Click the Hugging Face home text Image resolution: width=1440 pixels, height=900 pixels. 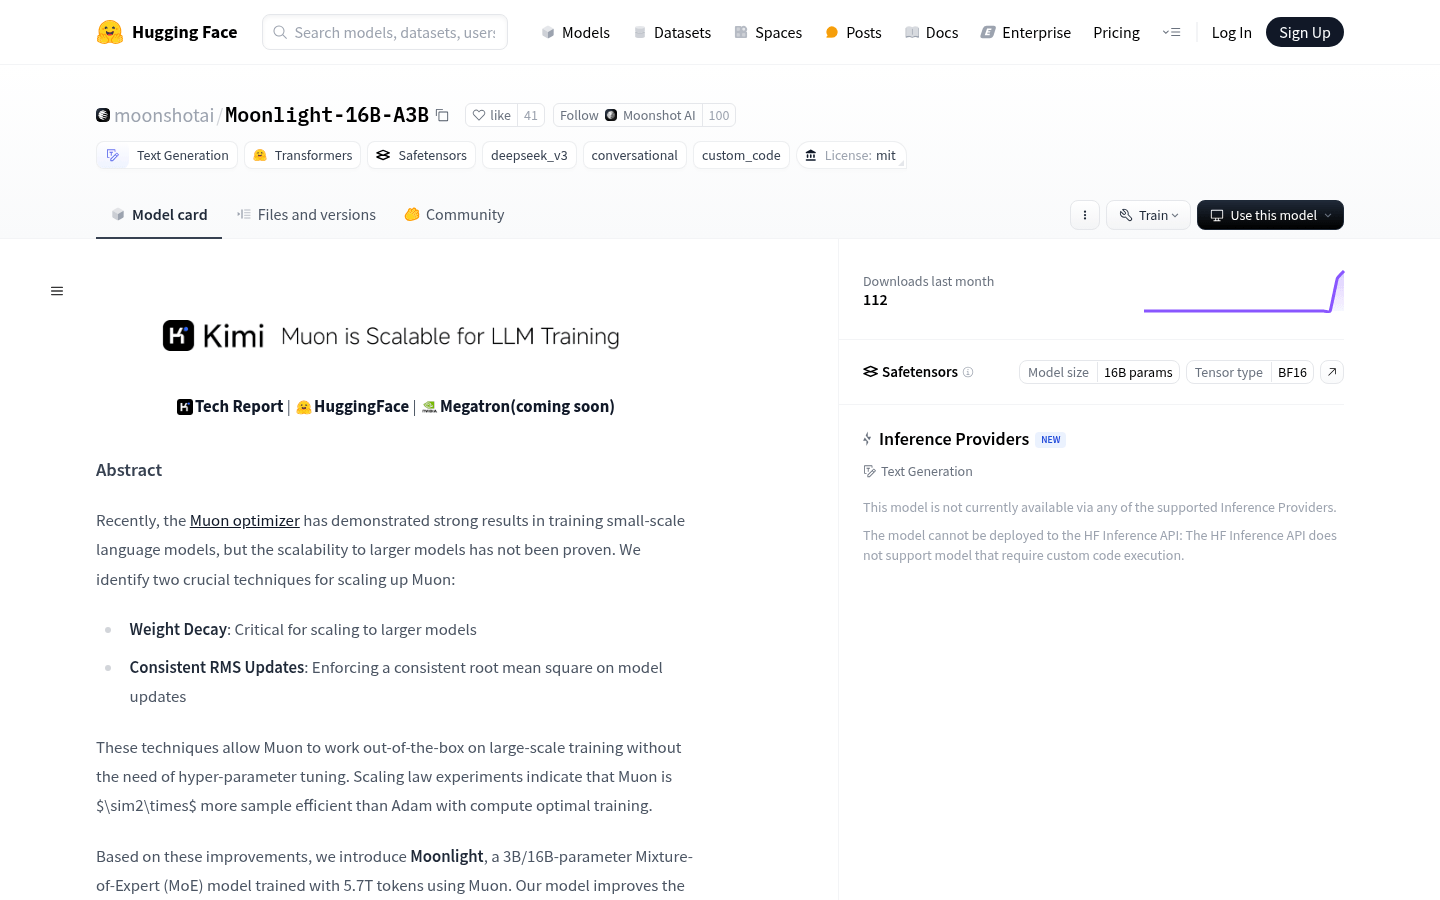point(184,32)
